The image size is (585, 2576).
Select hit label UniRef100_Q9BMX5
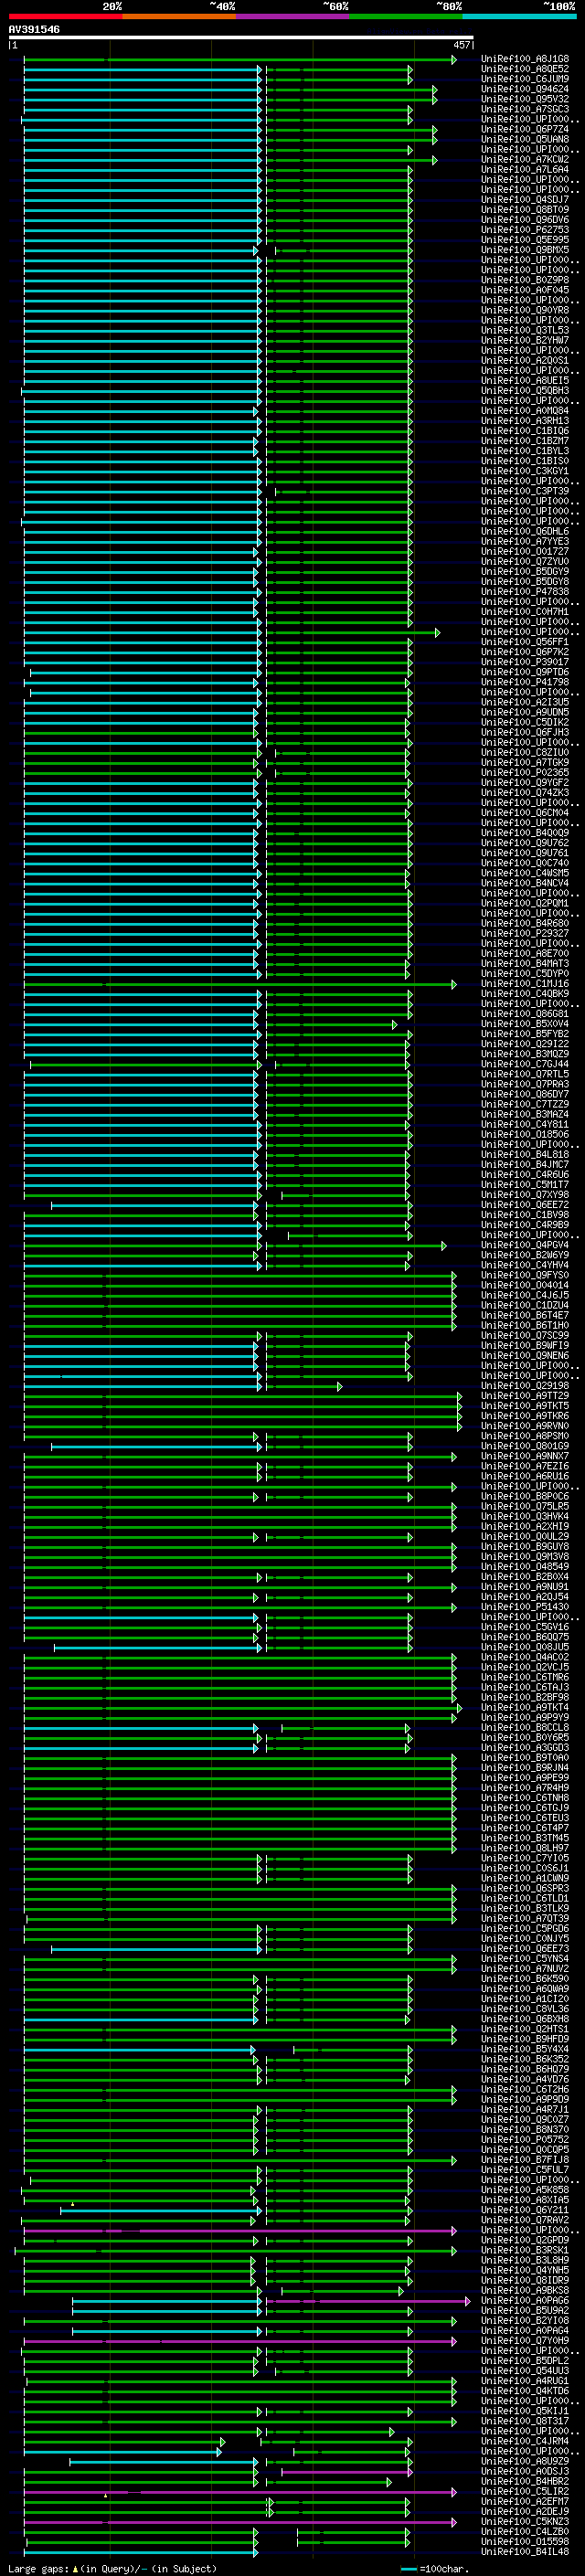(525, 250)
